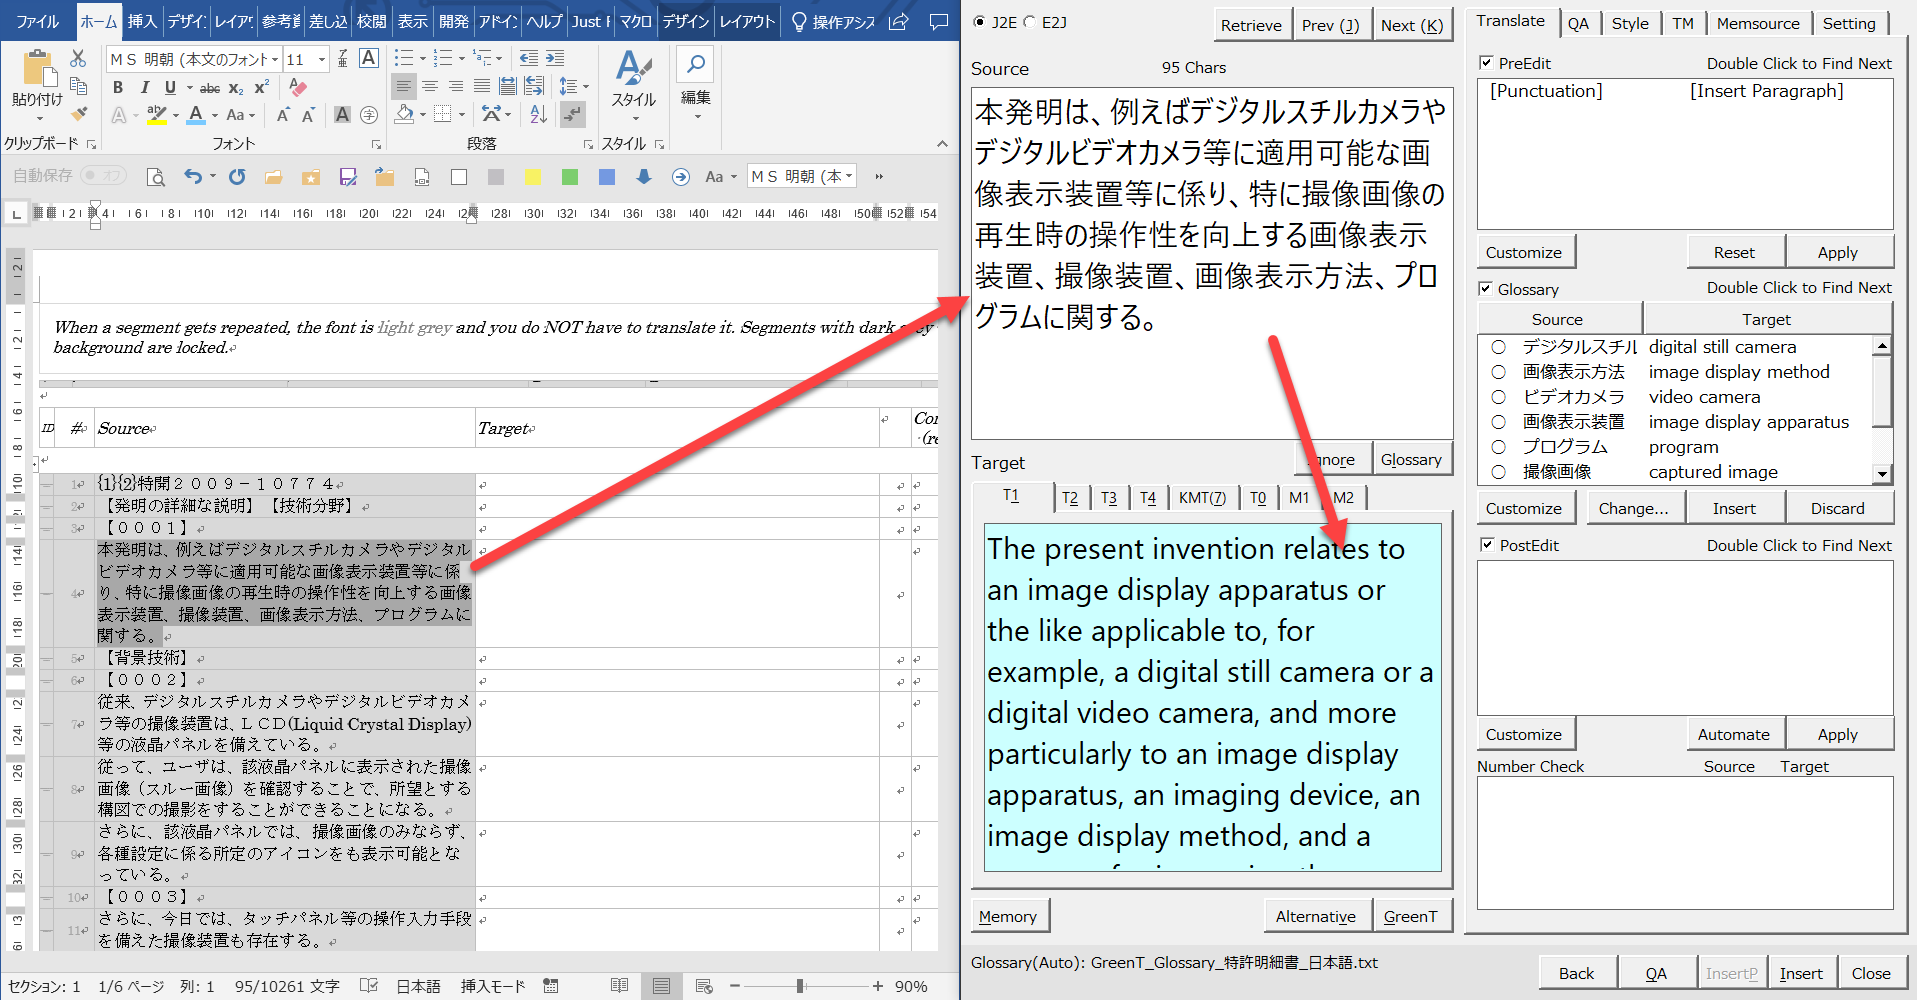The height and width of the screenshot is (1000, 1917).
Task: Open the KMT(7) translation tab
Action: (1201, 497)
